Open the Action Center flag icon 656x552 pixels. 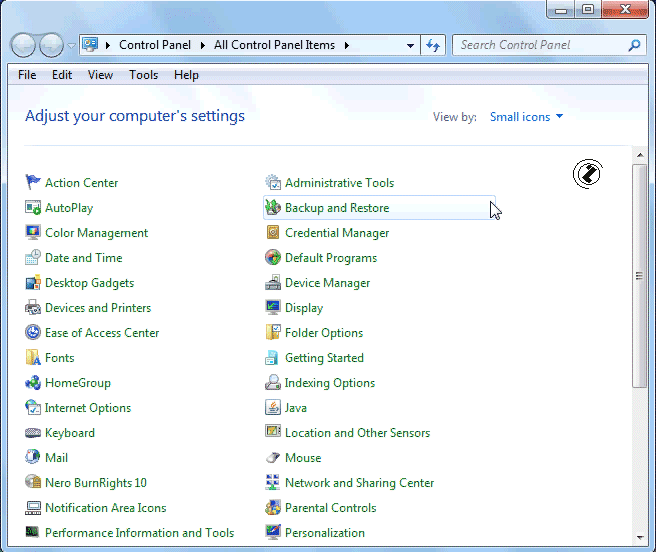[33, 182]
